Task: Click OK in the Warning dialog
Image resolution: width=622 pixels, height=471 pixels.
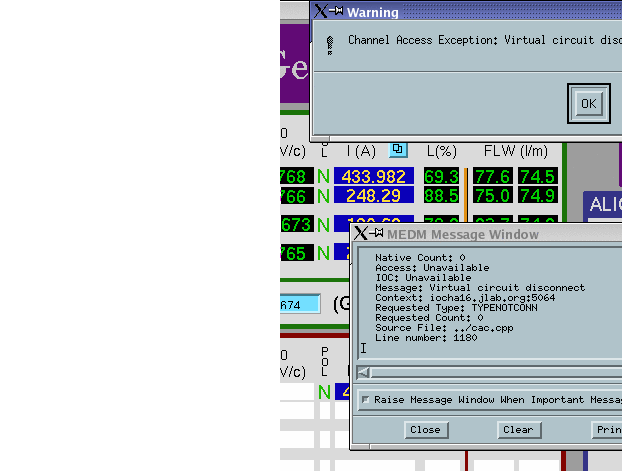Action: [589, 104]
